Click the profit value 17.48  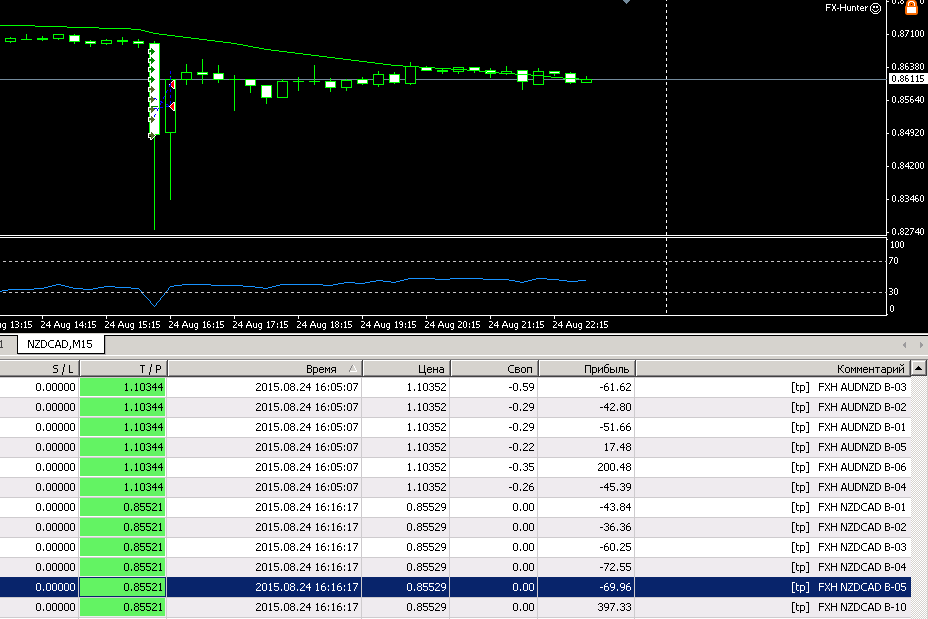pyautogui.click(x=617, y=447)
